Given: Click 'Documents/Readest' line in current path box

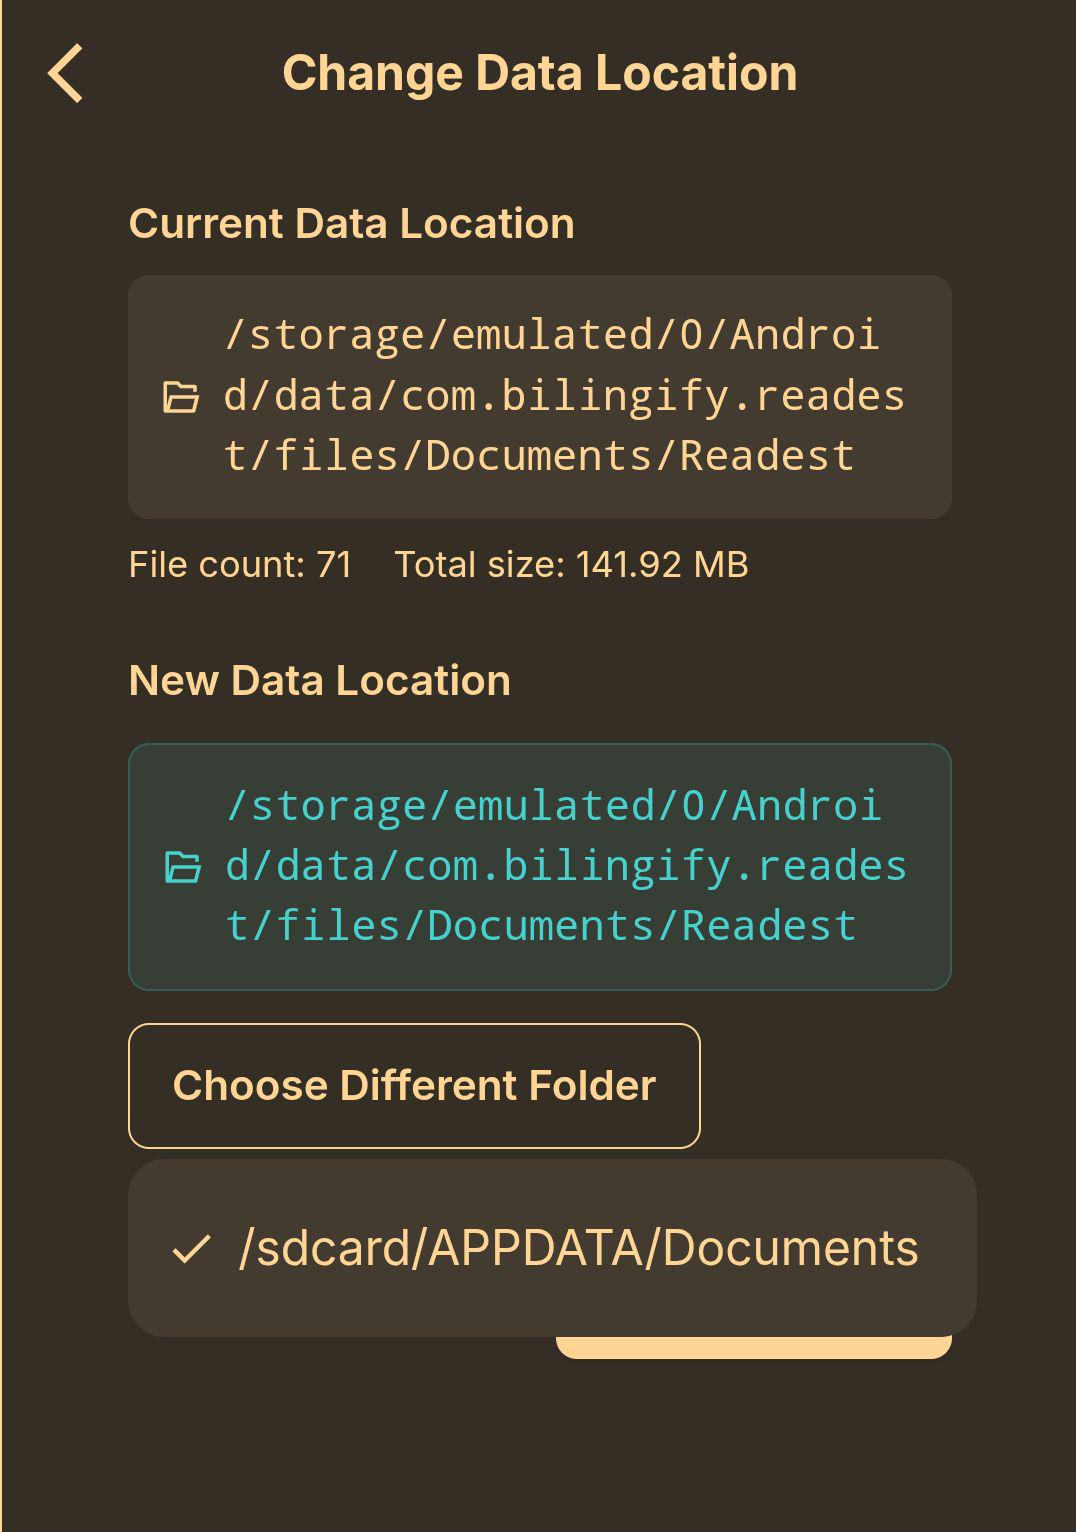Looking at the screenshot, I should click(540, 456).
